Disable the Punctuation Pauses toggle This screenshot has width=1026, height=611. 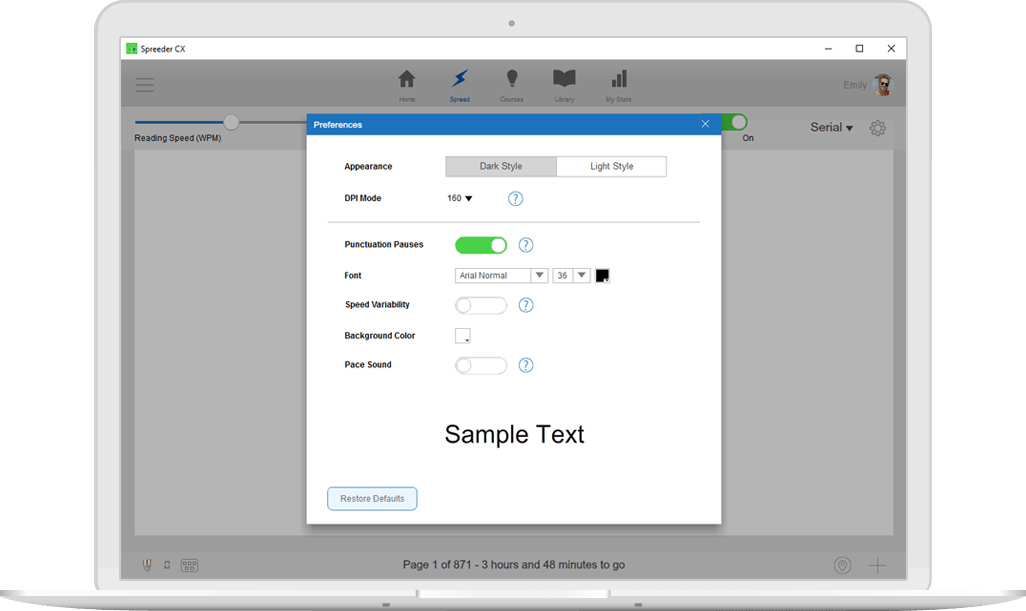point(481,245)
